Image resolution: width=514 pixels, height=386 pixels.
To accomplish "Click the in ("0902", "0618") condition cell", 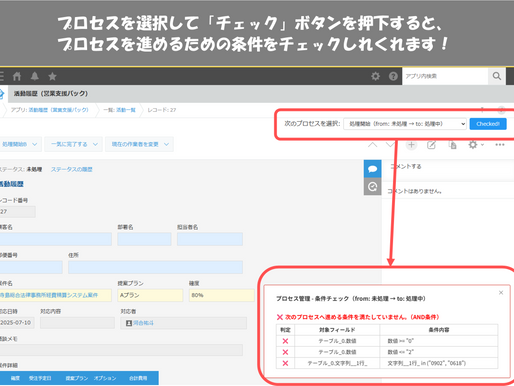I will [x=439, y=363].
